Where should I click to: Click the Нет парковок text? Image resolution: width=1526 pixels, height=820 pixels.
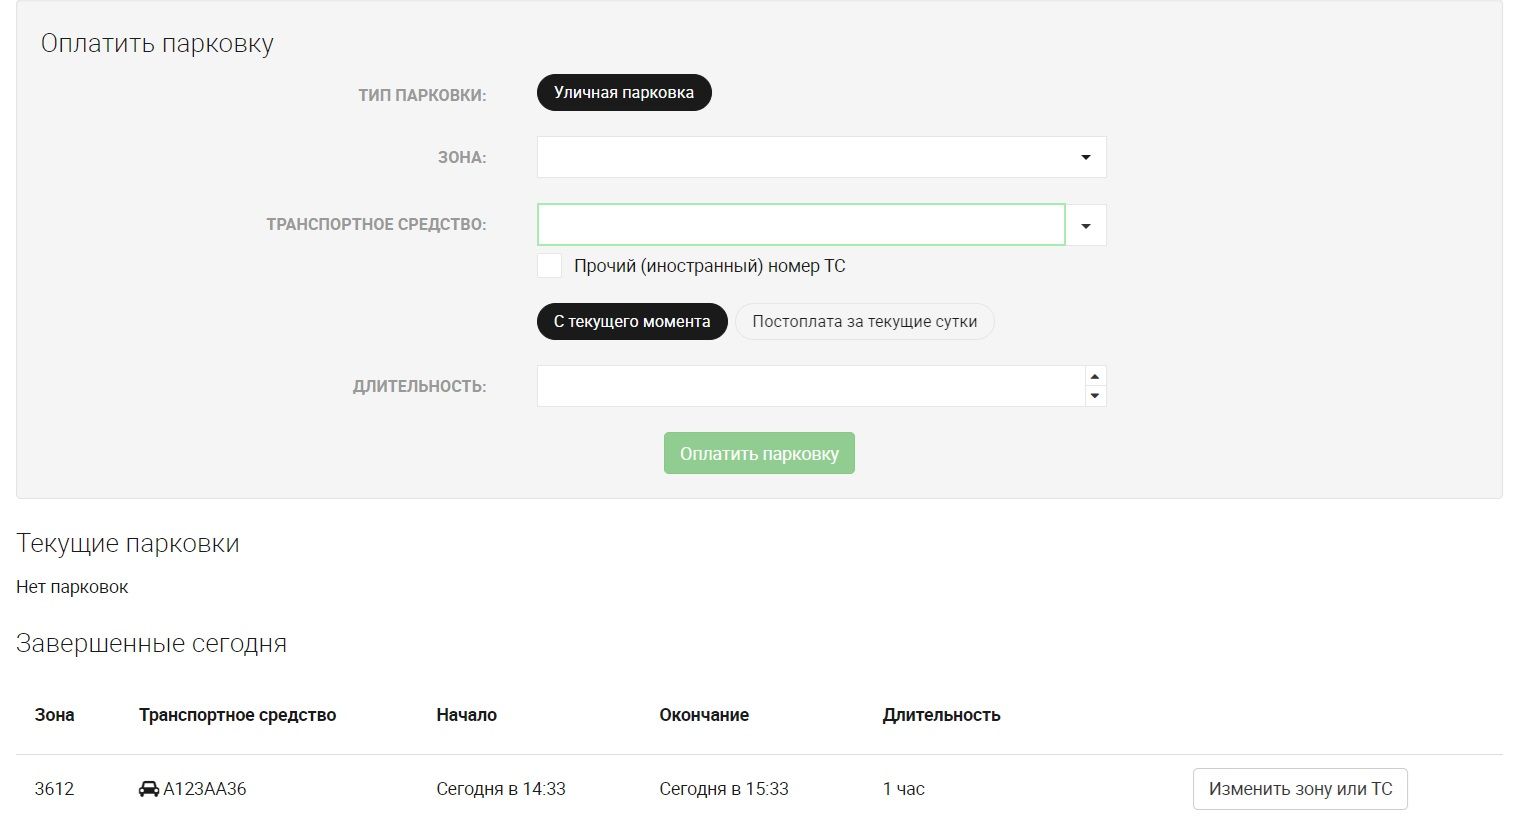coord(72,587)
